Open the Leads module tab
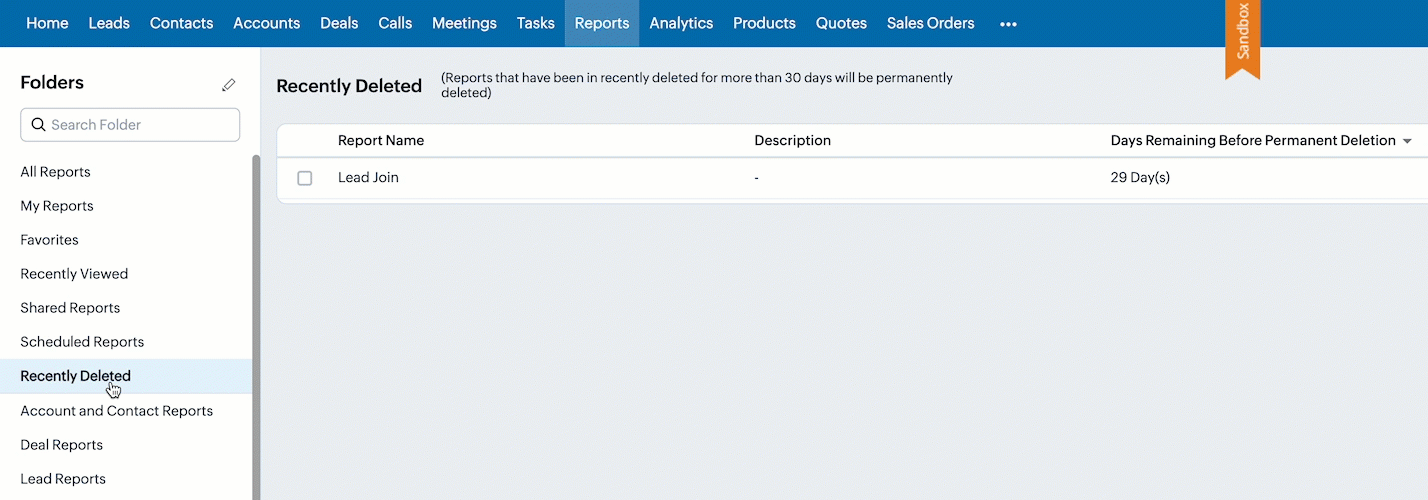 [109, 23]
